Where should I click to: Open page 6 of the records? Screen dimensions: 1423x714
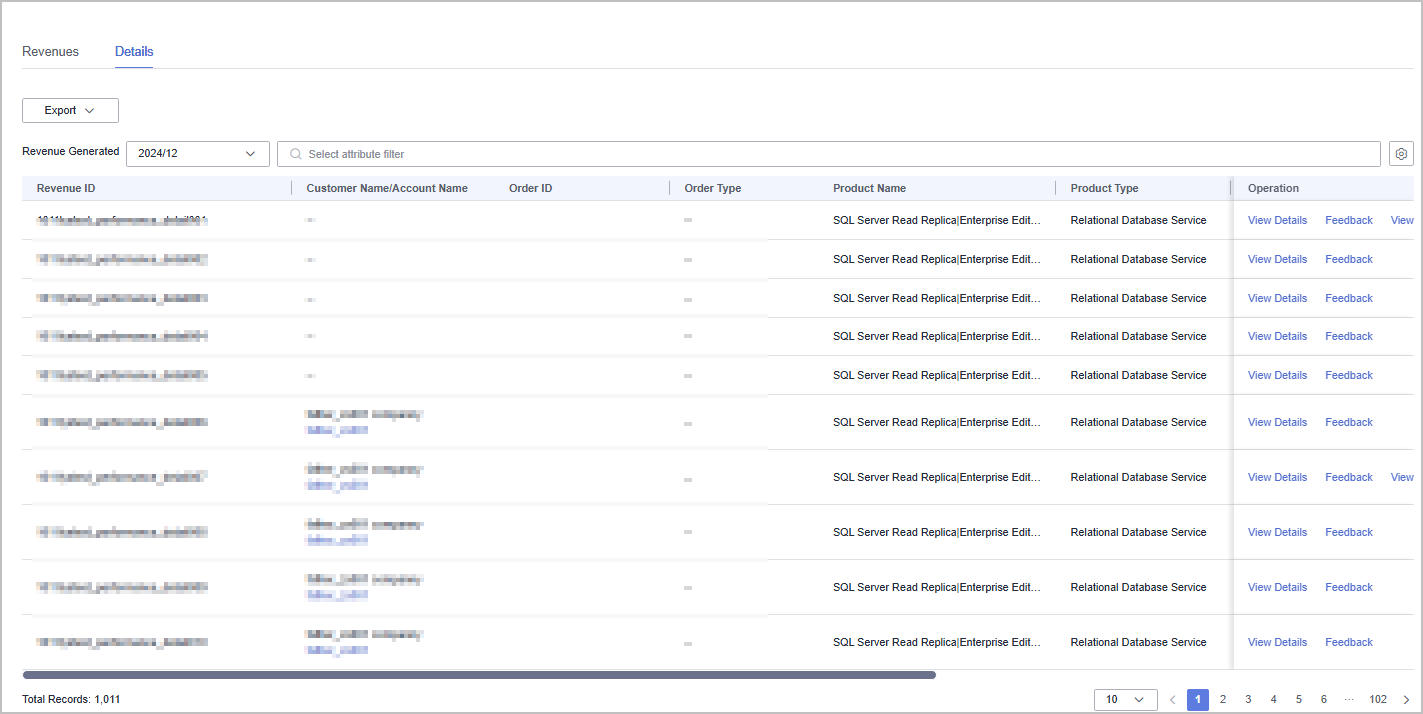[1324, 700]
